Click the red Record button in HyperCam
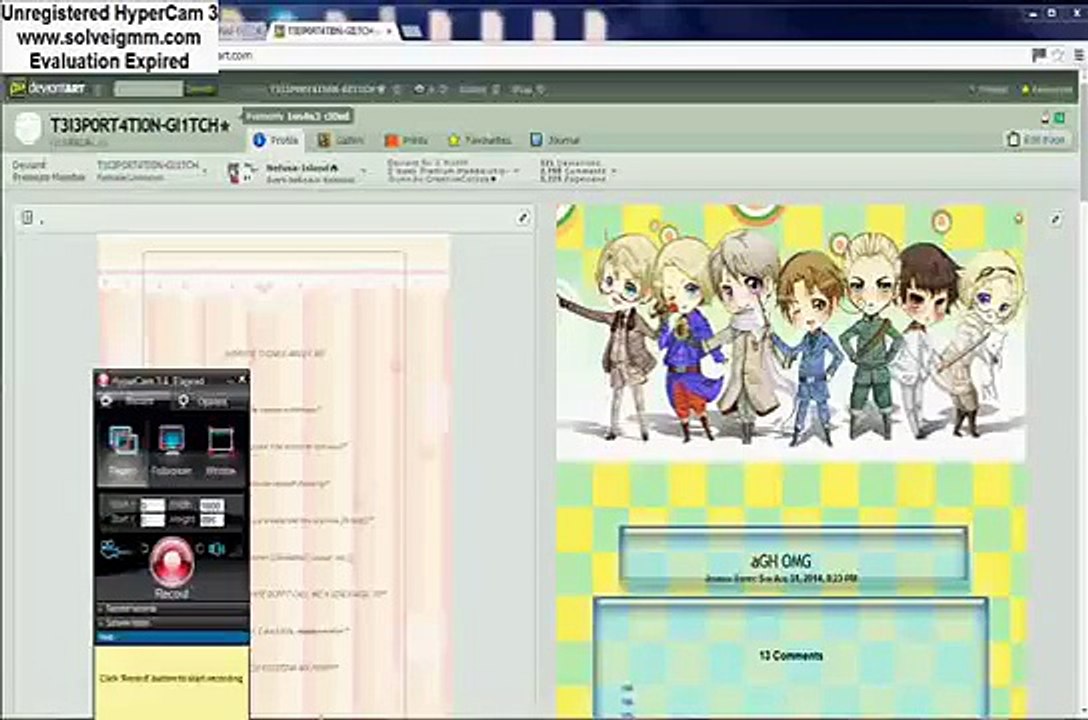Viewport: 1088px width, 720px height. point(171,560)
